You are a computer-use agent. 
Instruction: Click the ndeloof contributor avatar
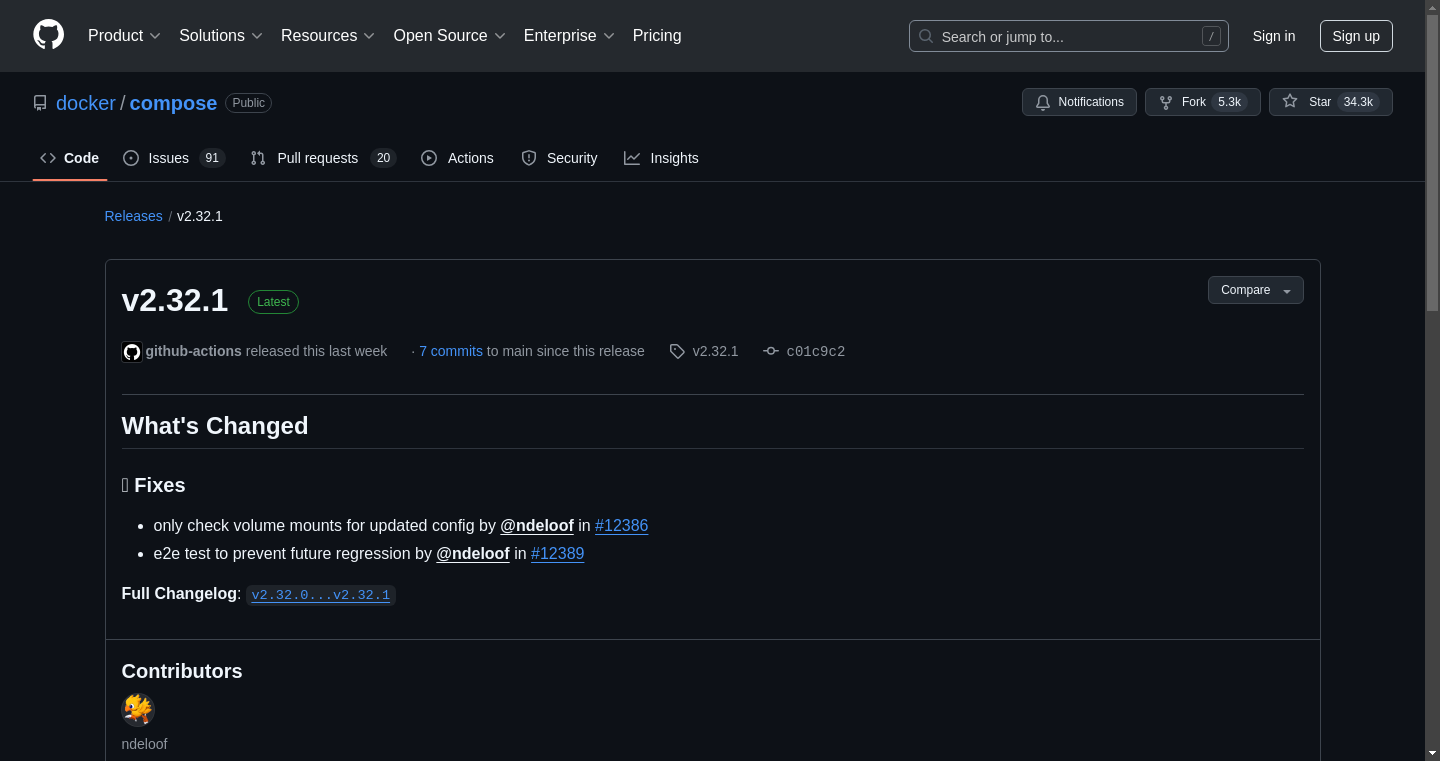coord(138,710)
